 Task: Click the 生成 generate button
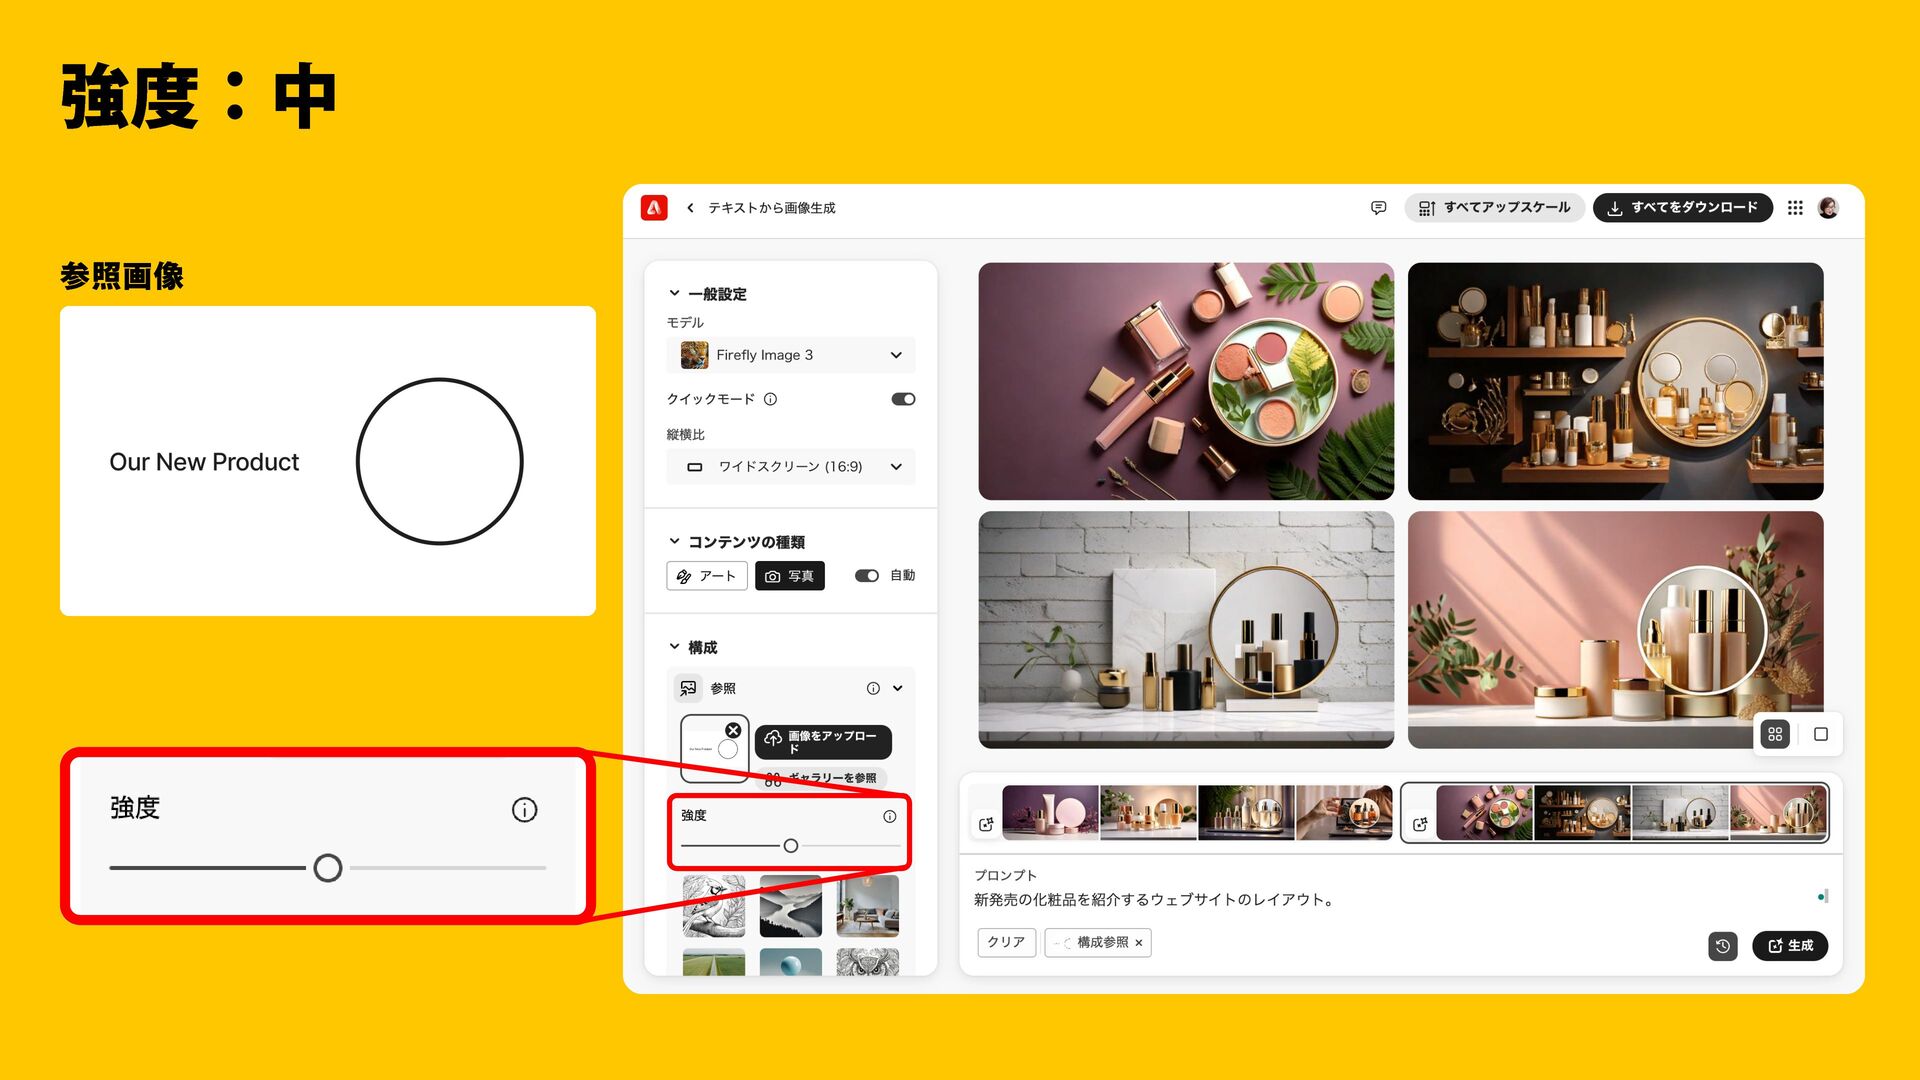pos(1789,946)
